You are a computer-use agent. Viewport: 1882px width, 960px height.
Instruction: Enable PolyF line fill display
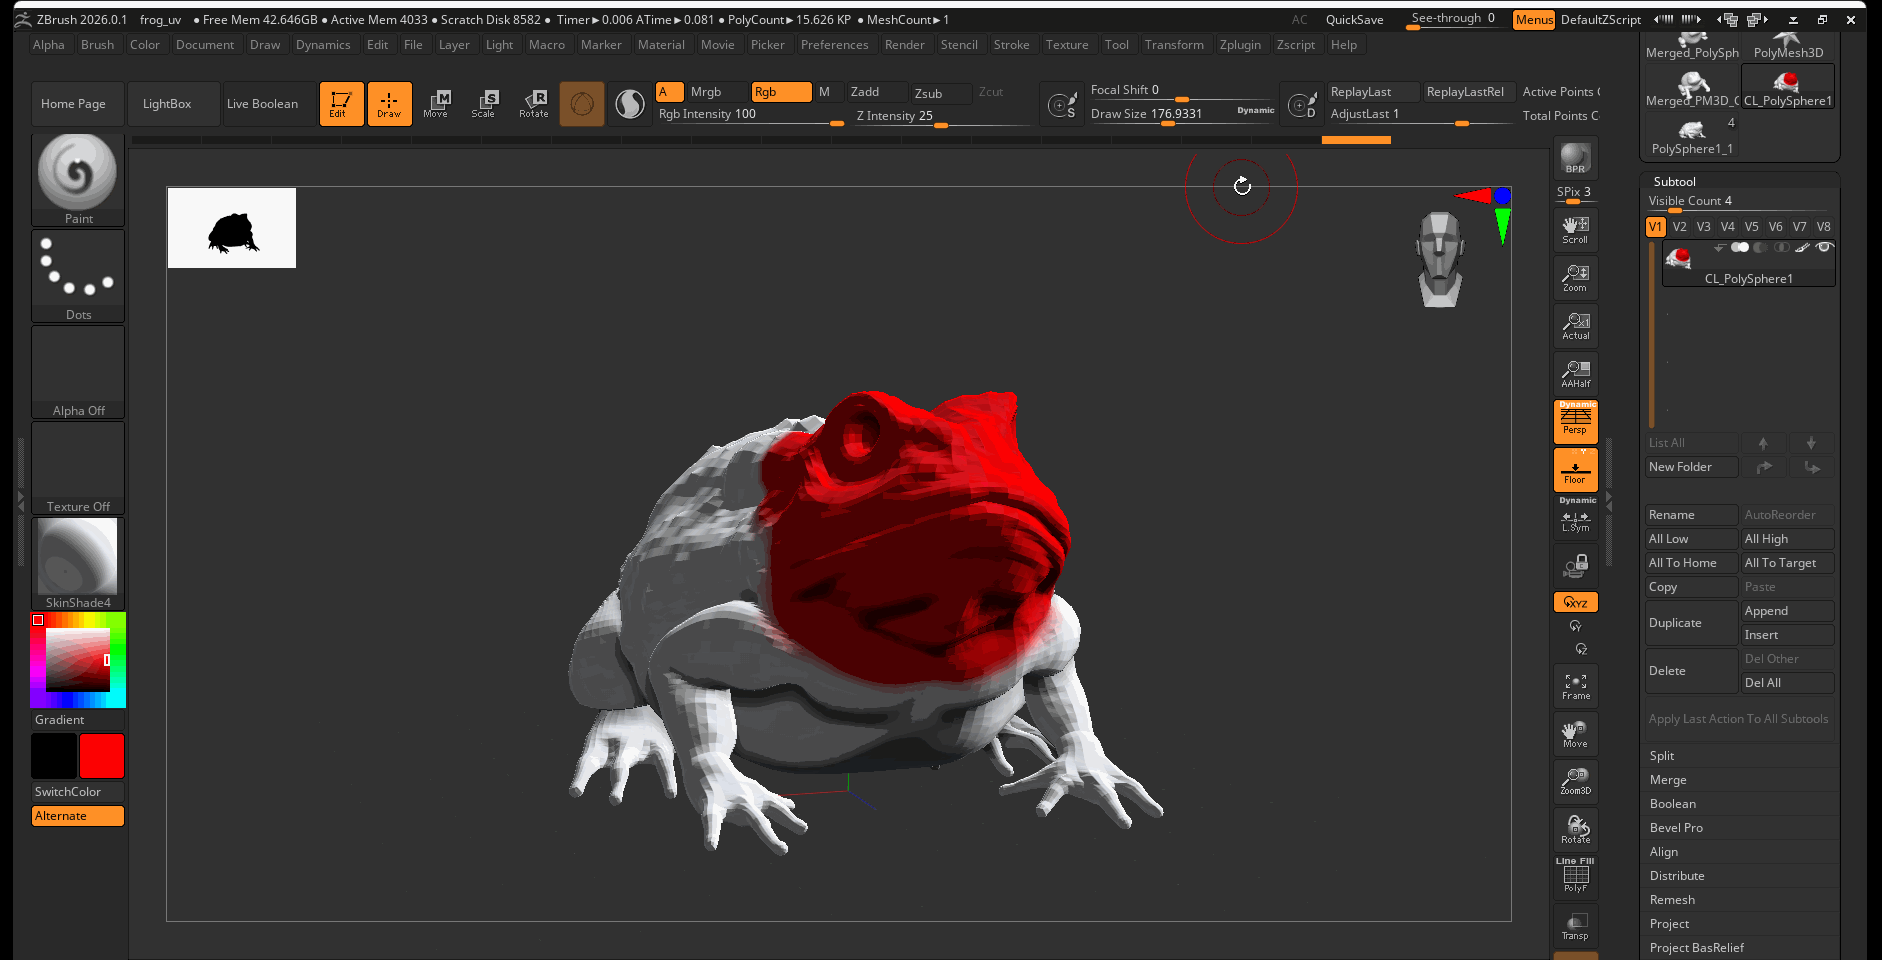1575,876
